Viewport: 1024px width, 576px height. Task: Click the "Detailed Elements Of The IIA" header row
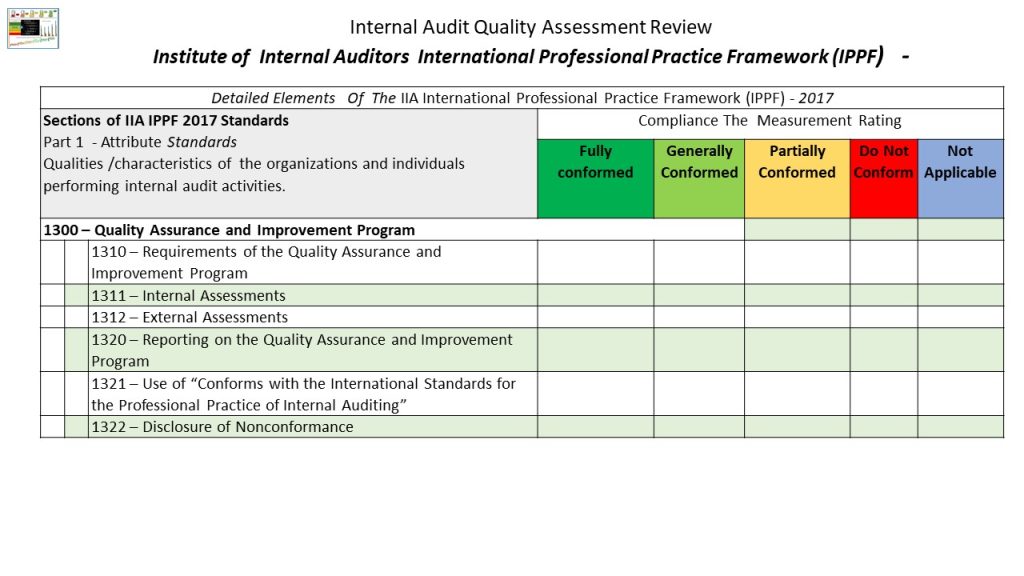(522, 98)
